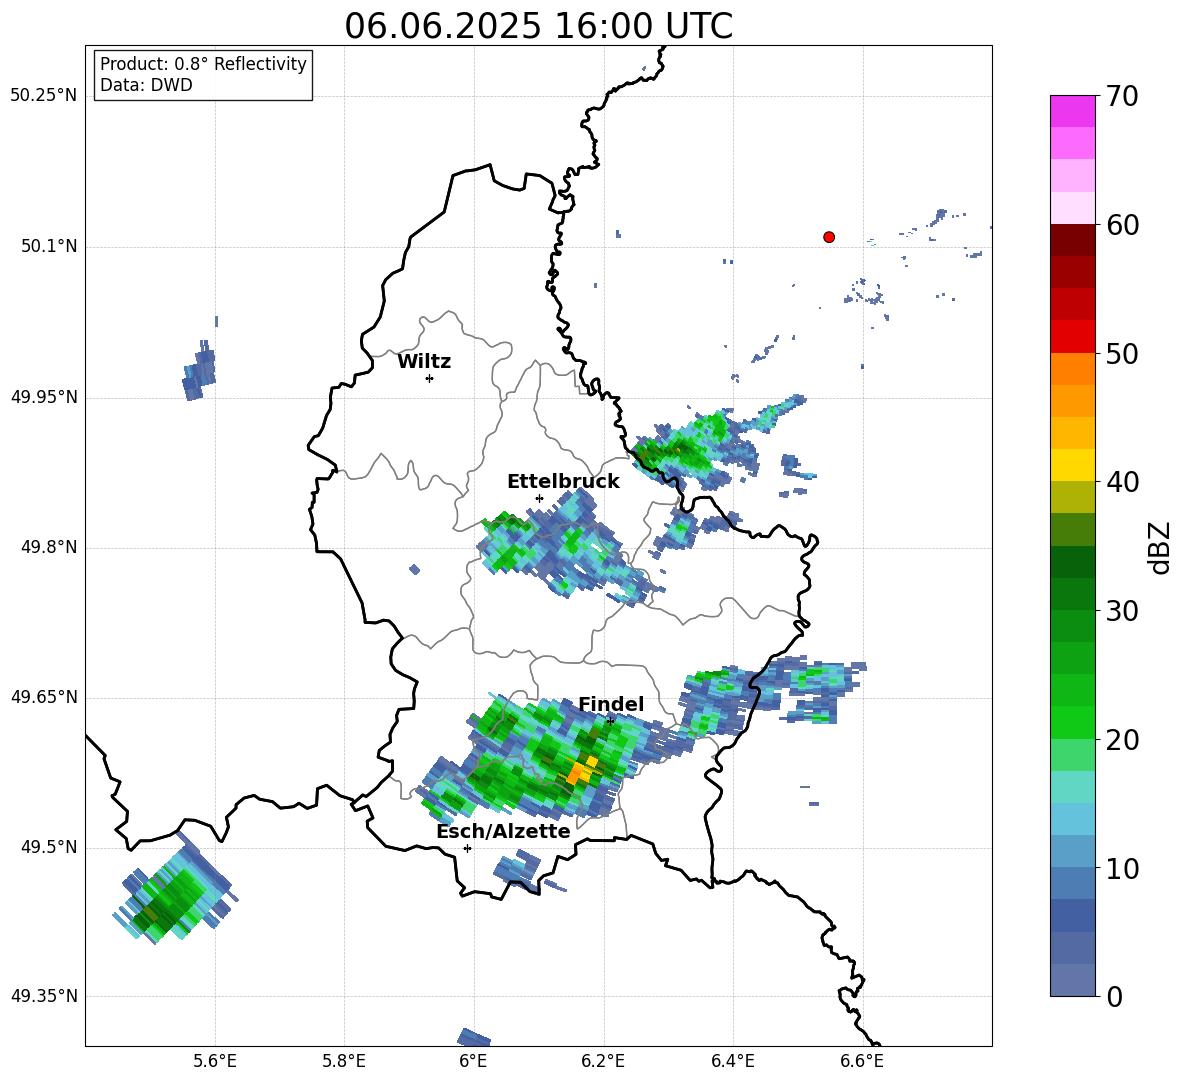Click the 10 colorbar tick label

(x=1122, y=868)
